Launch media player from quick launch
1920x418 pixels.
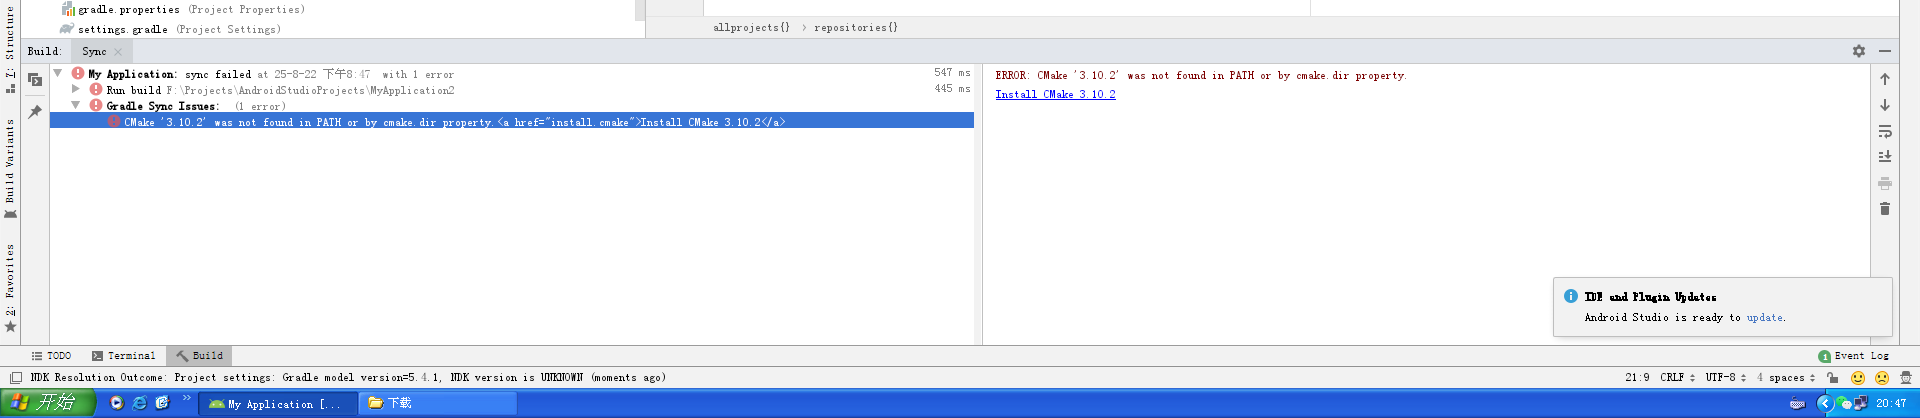116,403
